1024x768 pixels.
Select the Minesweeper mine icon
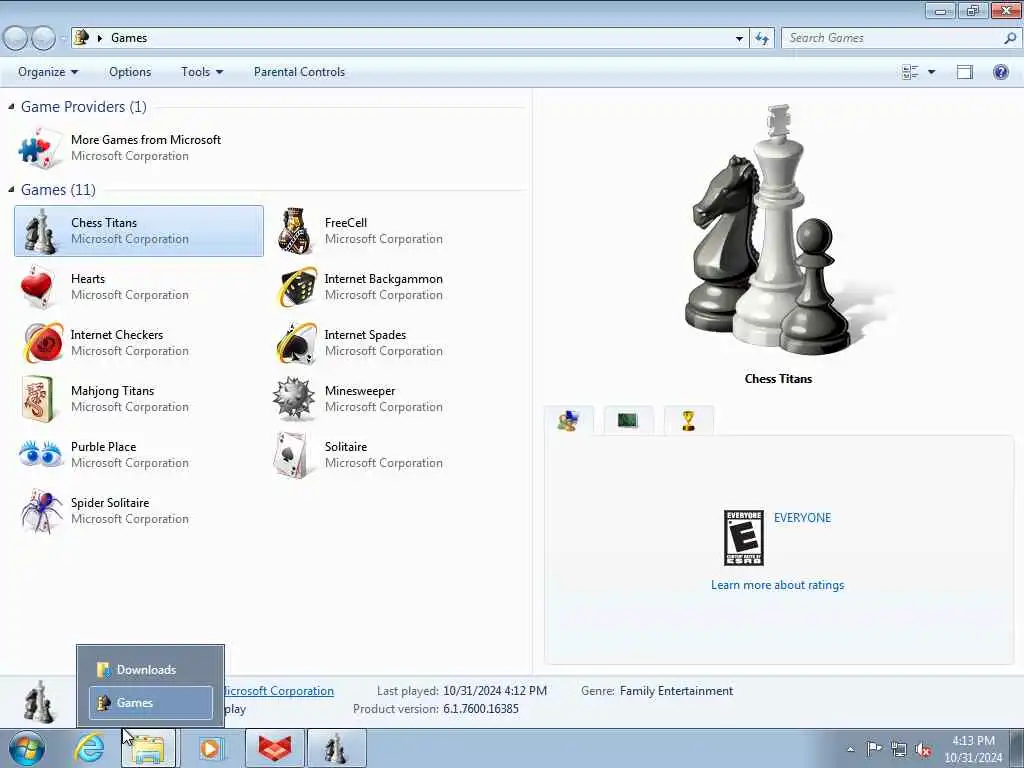[293, 398]
